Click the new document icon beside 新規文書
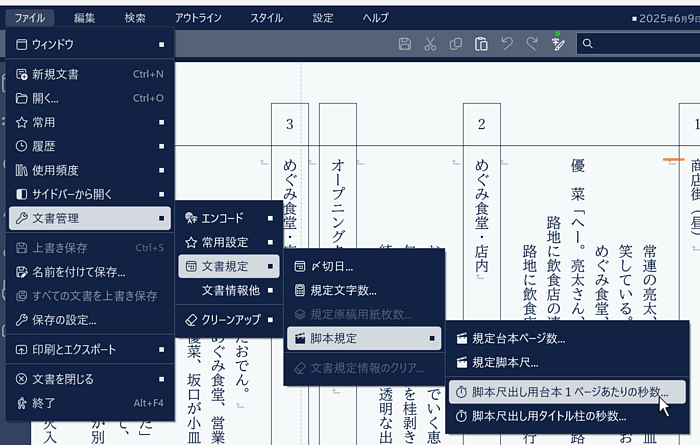Screen dimensions: 700x445 pos(21,74)
